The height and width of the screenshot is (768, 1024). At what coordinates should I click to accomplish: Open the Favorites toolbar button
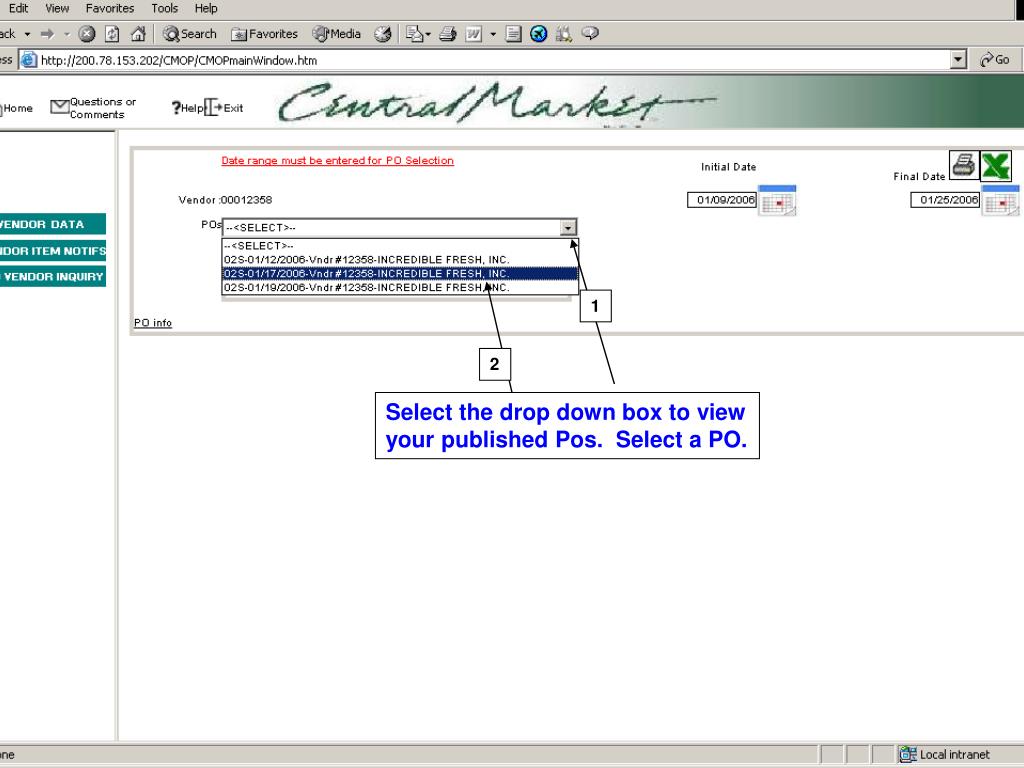point(264,34)
